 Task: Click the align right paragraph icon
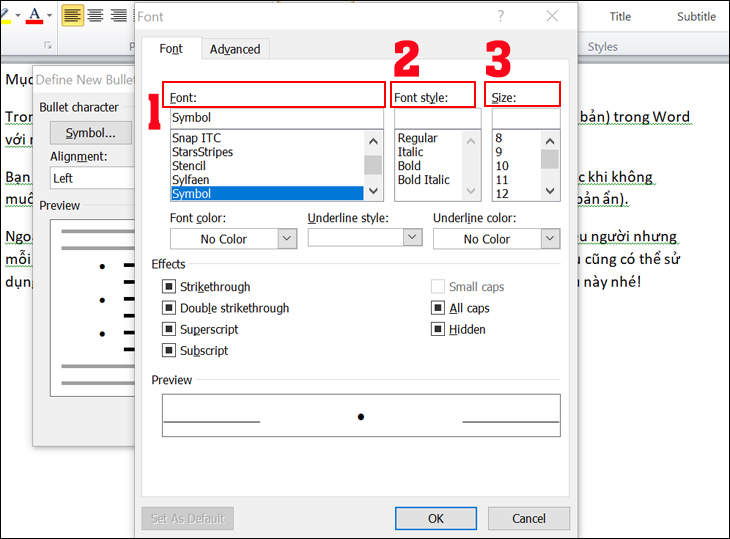pyautogui.click(x=119, y=15)
